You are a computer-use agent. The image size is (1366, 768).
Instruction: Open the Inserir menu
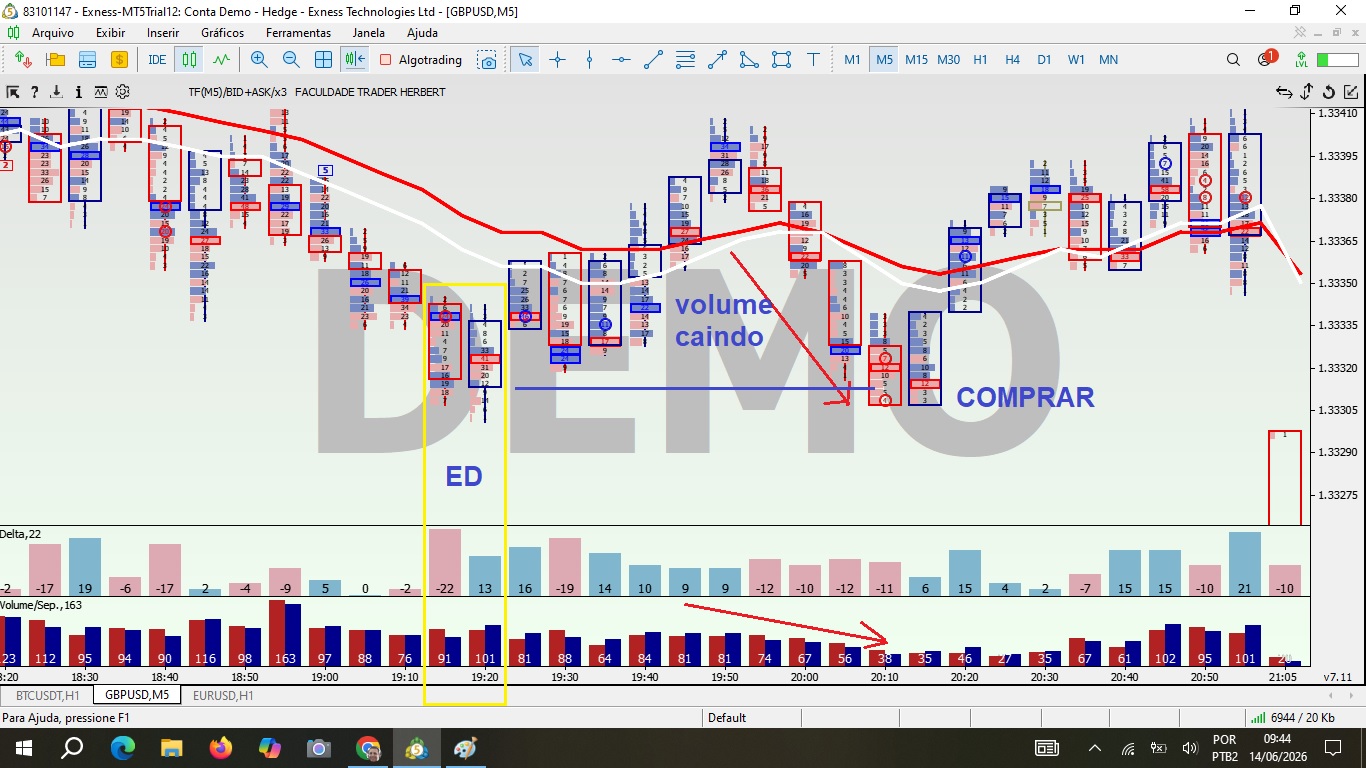click(163, 33)
